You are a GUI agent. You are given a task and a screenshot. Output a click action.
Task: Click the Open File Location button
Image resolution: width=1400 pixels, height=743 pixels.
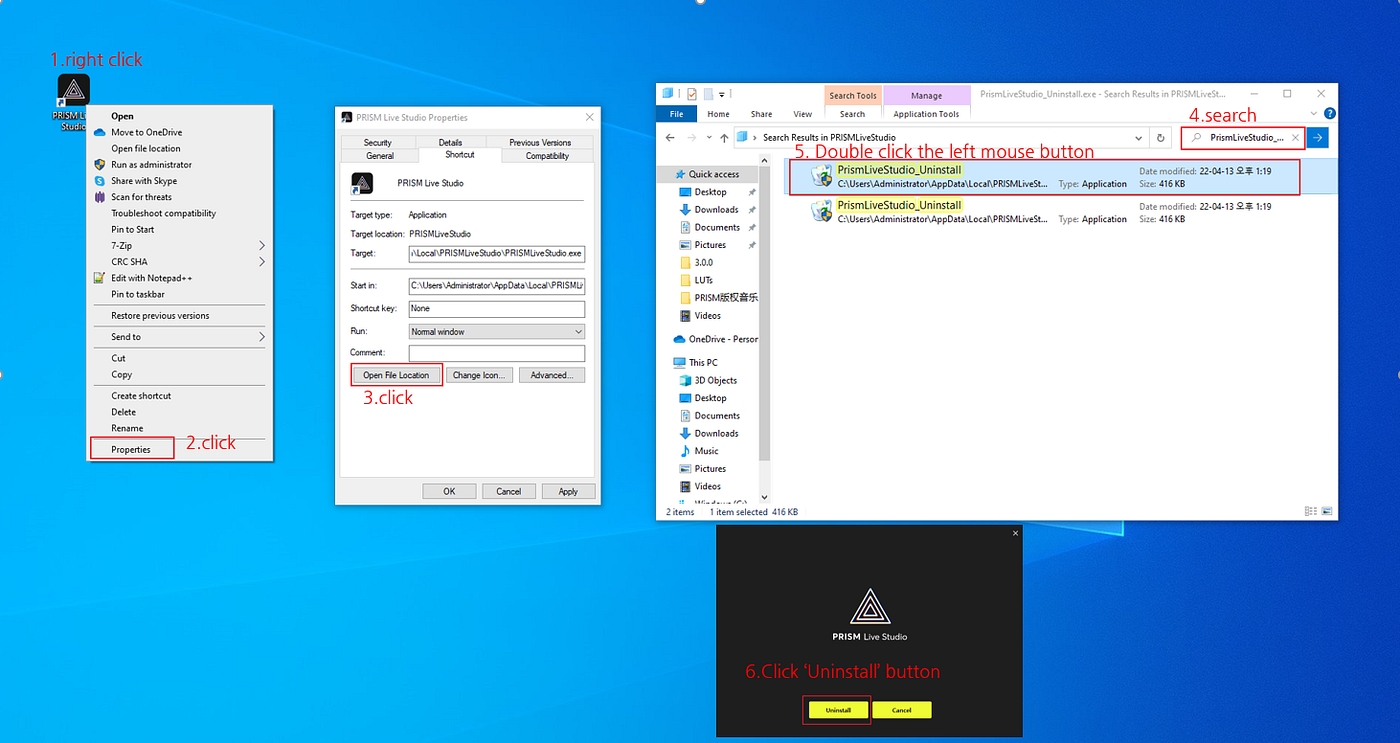(396, 375)
